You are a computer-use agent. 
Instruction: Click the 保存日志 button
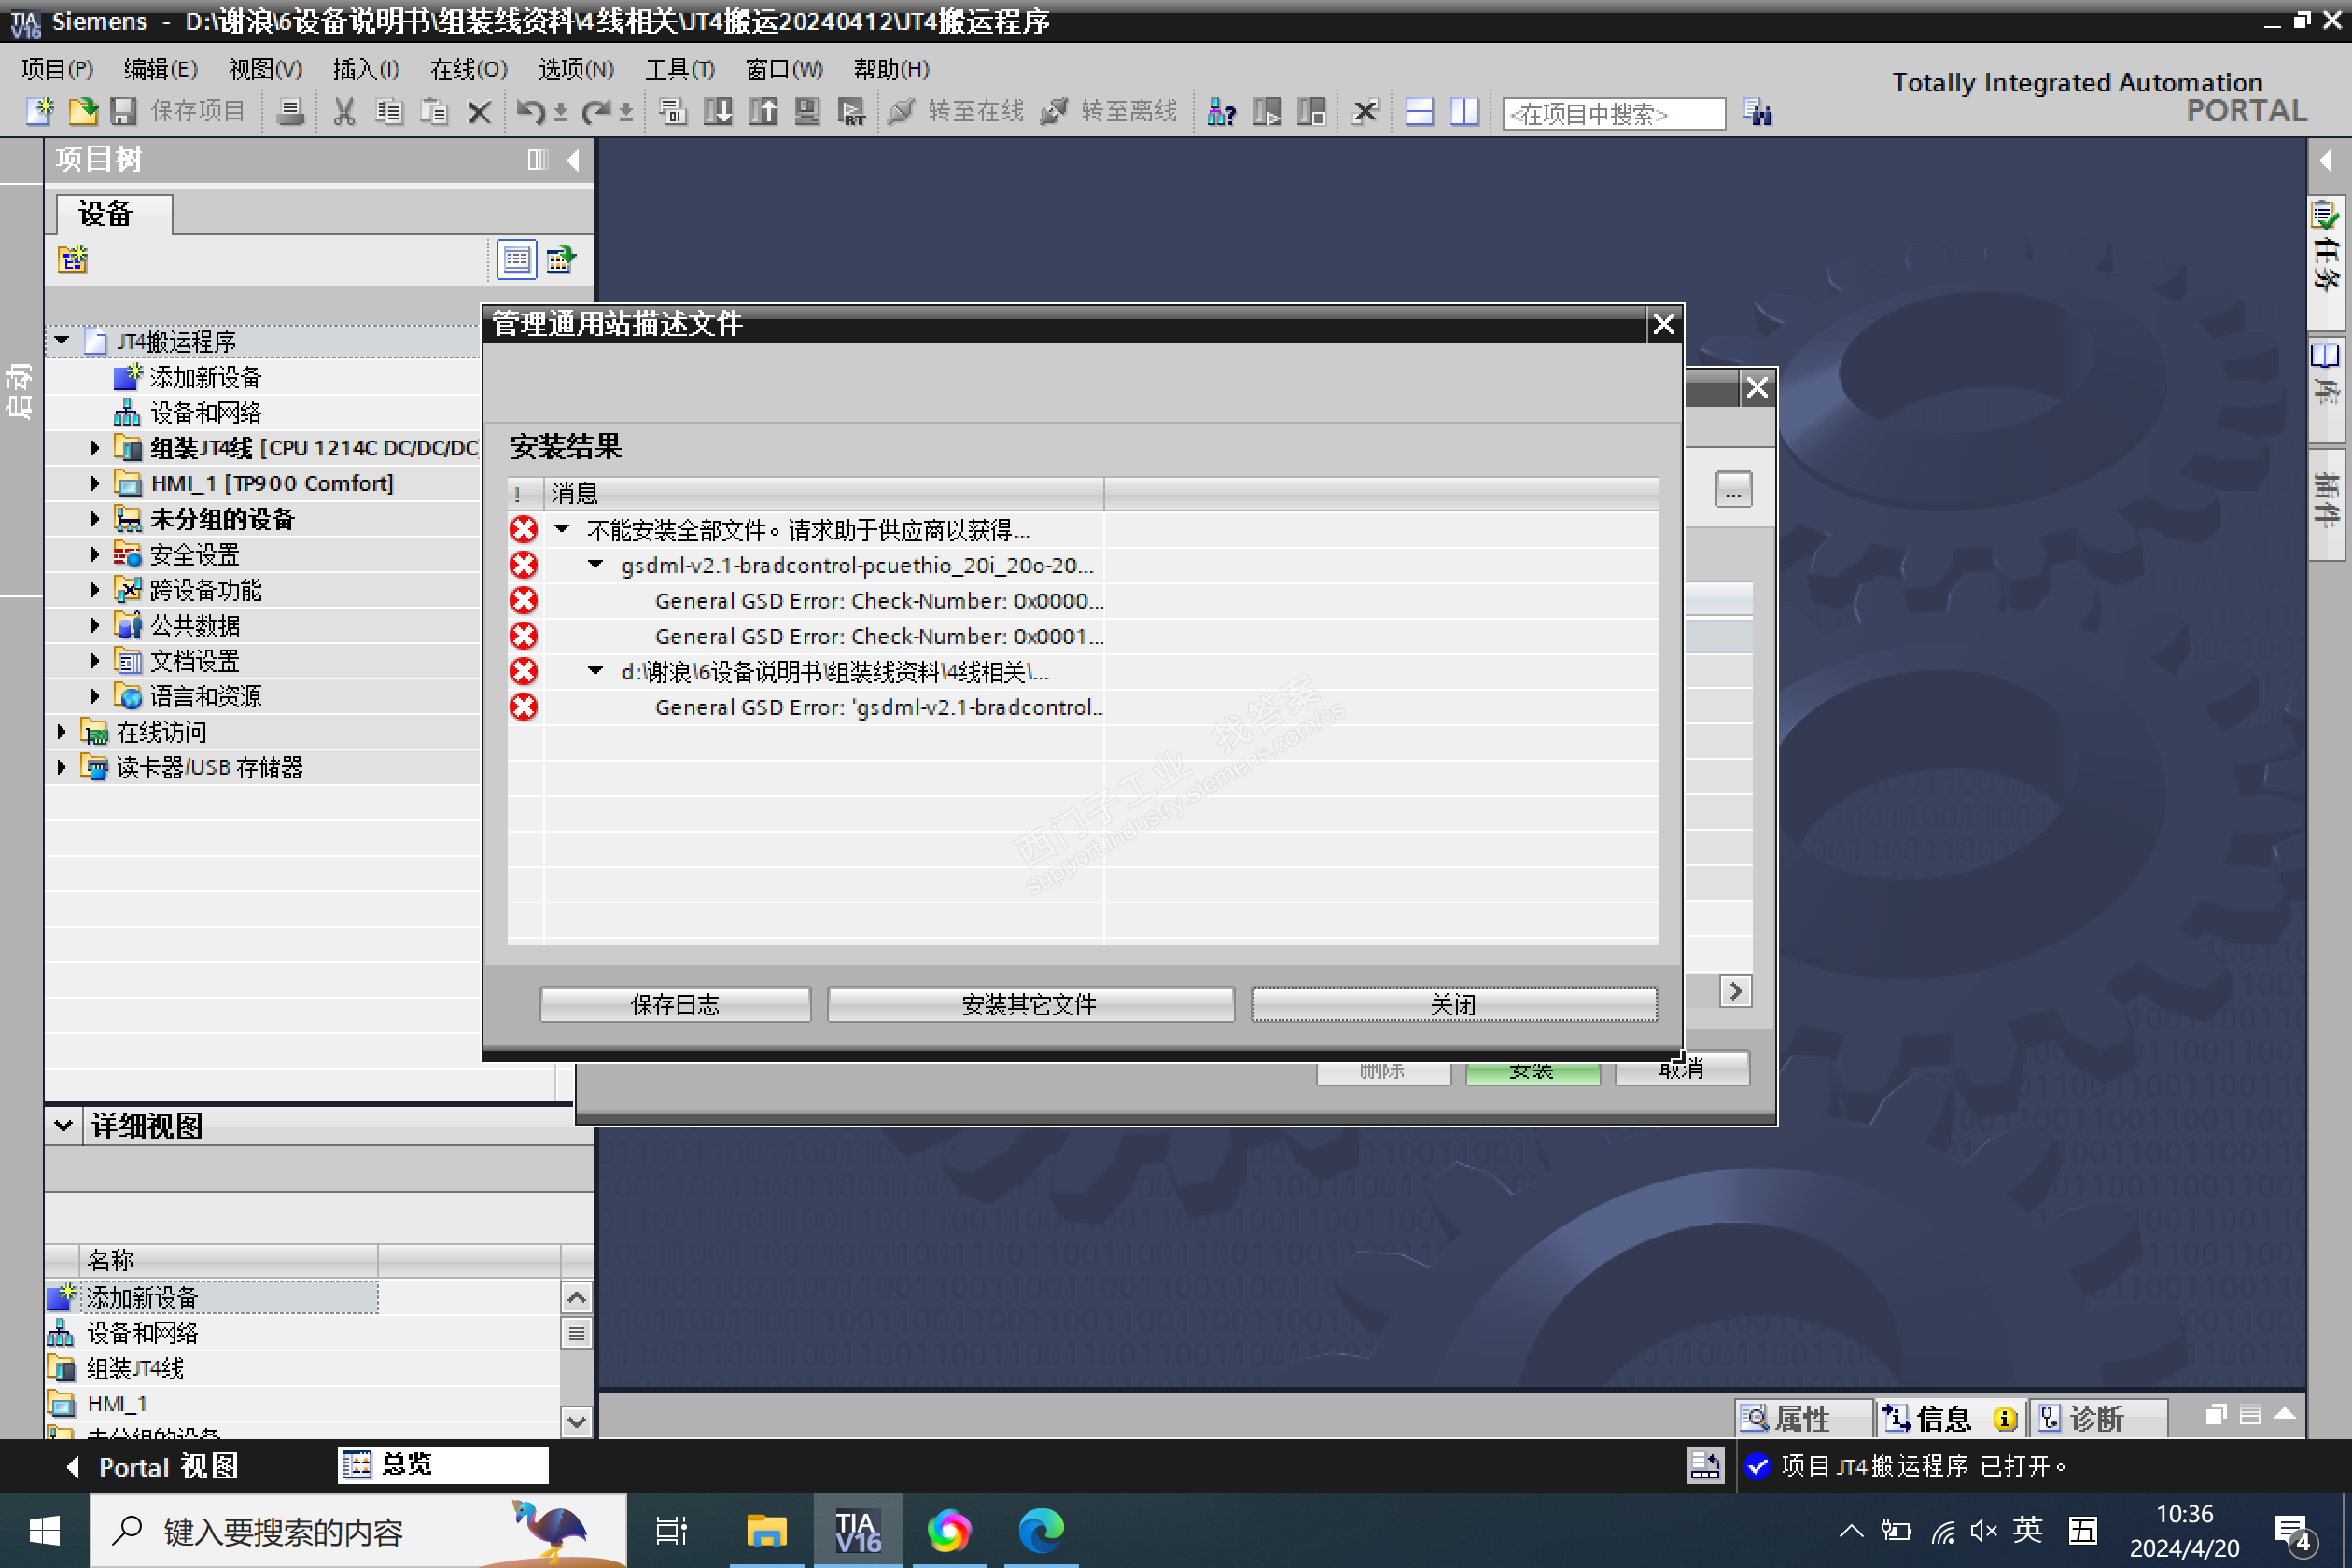point(674,1004)
